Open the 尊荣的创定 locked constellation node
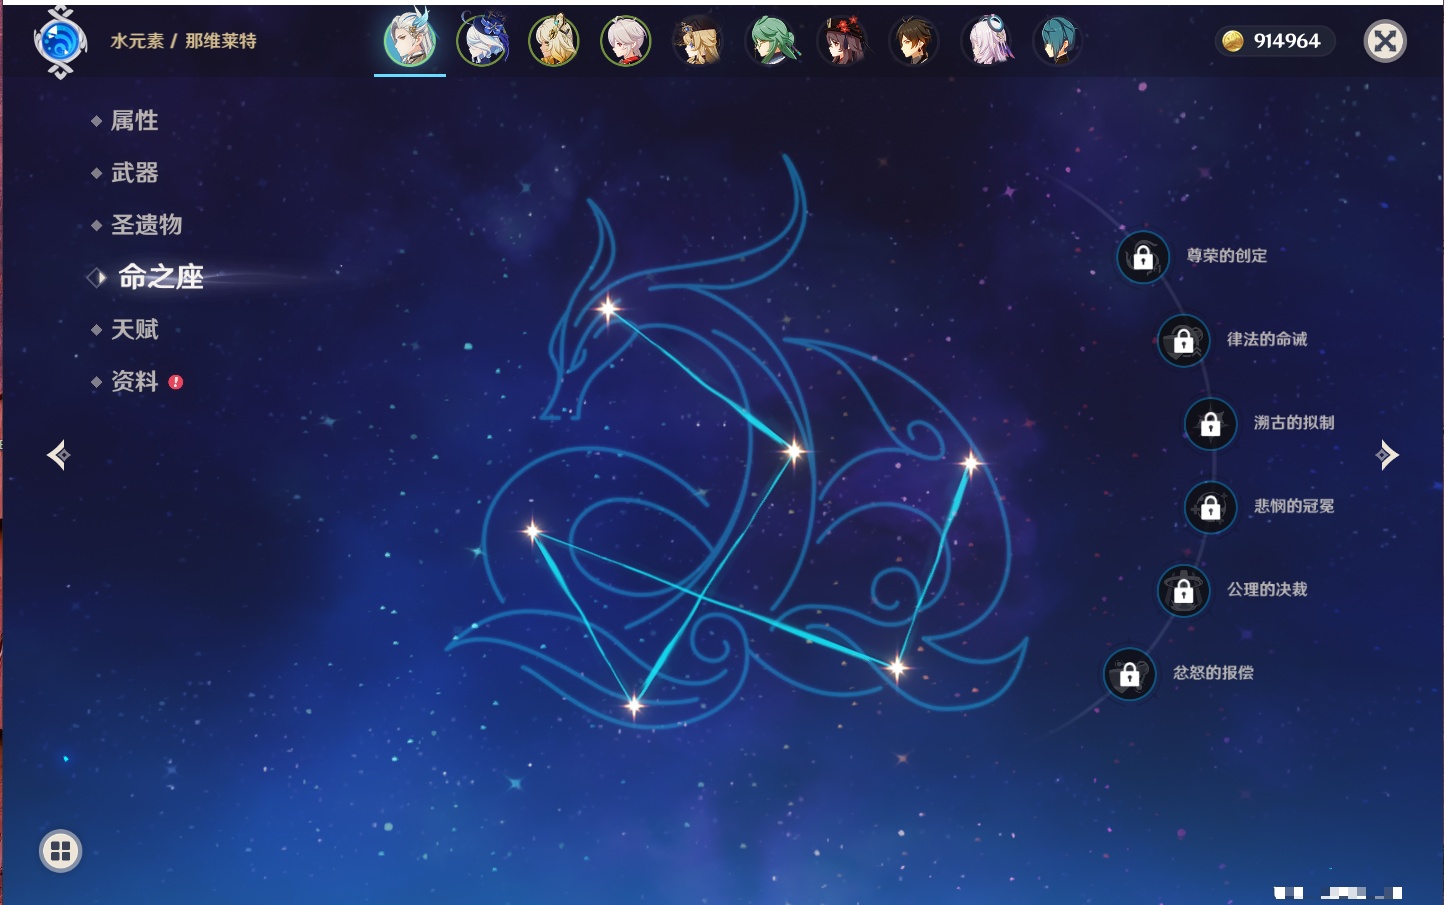 (x=1143, y=257)
